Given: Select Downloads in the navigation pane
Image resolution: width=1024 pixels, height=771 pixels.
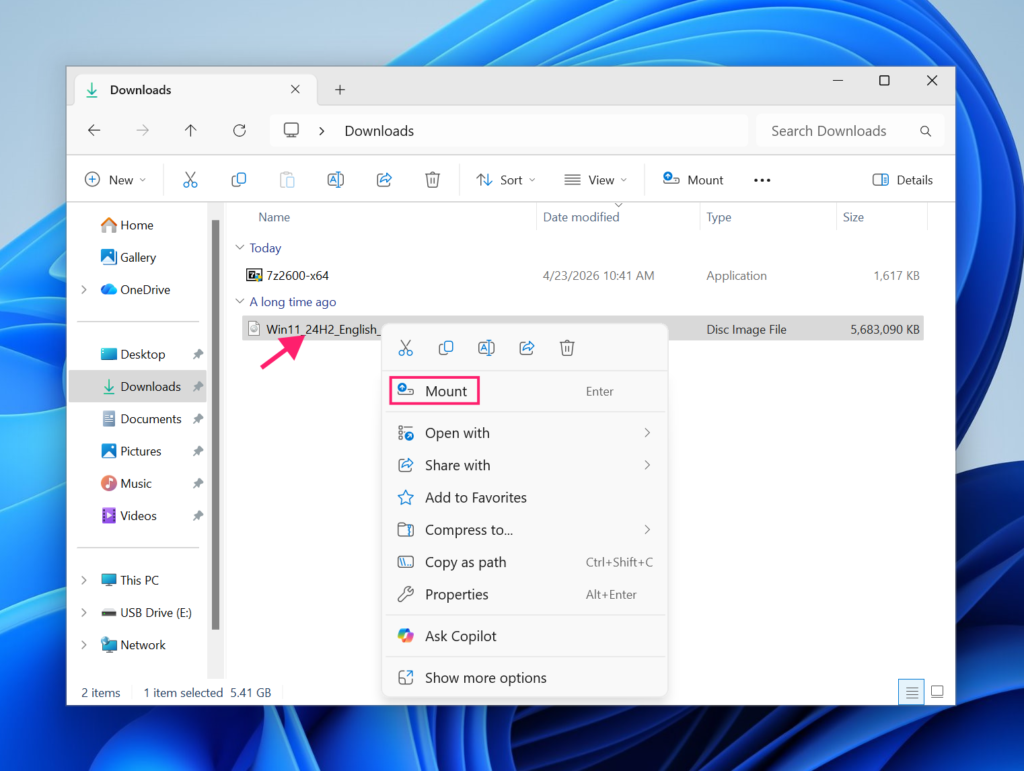Looking at the screenshot, I should (x=138, y=386).
